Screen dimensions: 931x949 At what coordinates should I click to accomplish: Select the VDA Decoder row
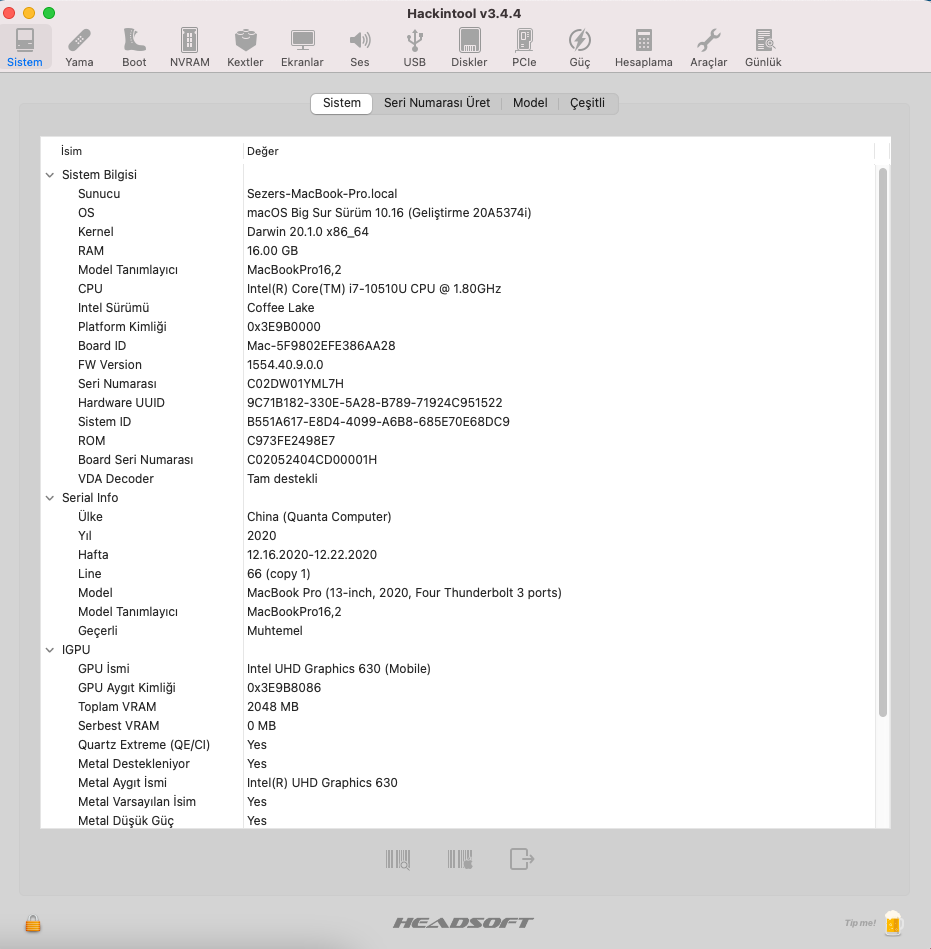pyautogui.click(x=458, y=479)
